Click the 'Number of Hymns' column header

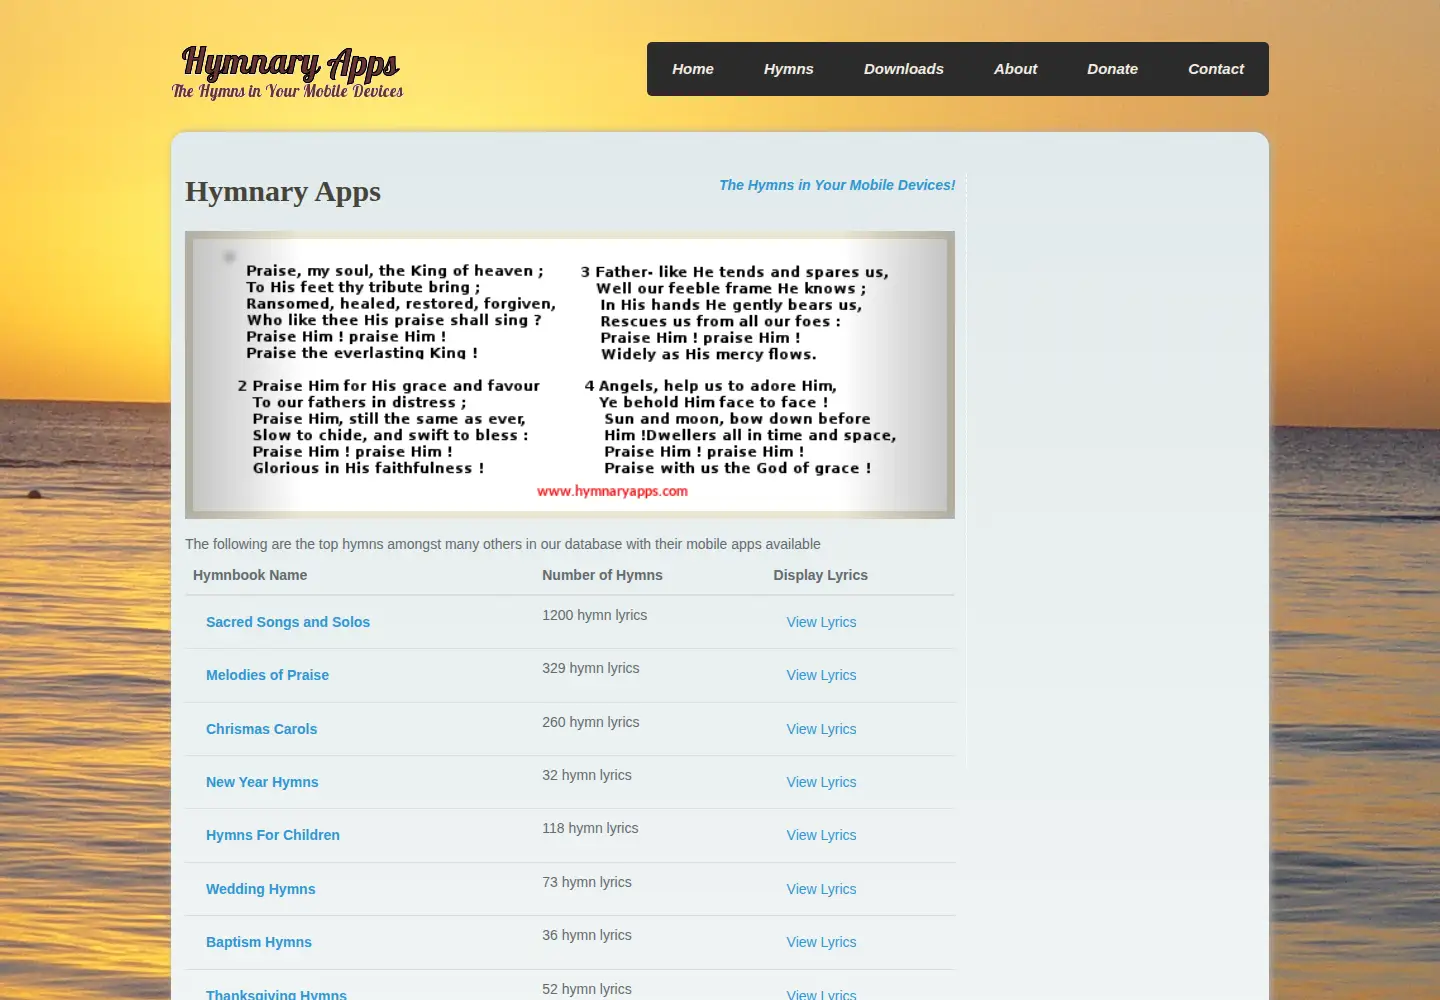[x=602, y=575]
